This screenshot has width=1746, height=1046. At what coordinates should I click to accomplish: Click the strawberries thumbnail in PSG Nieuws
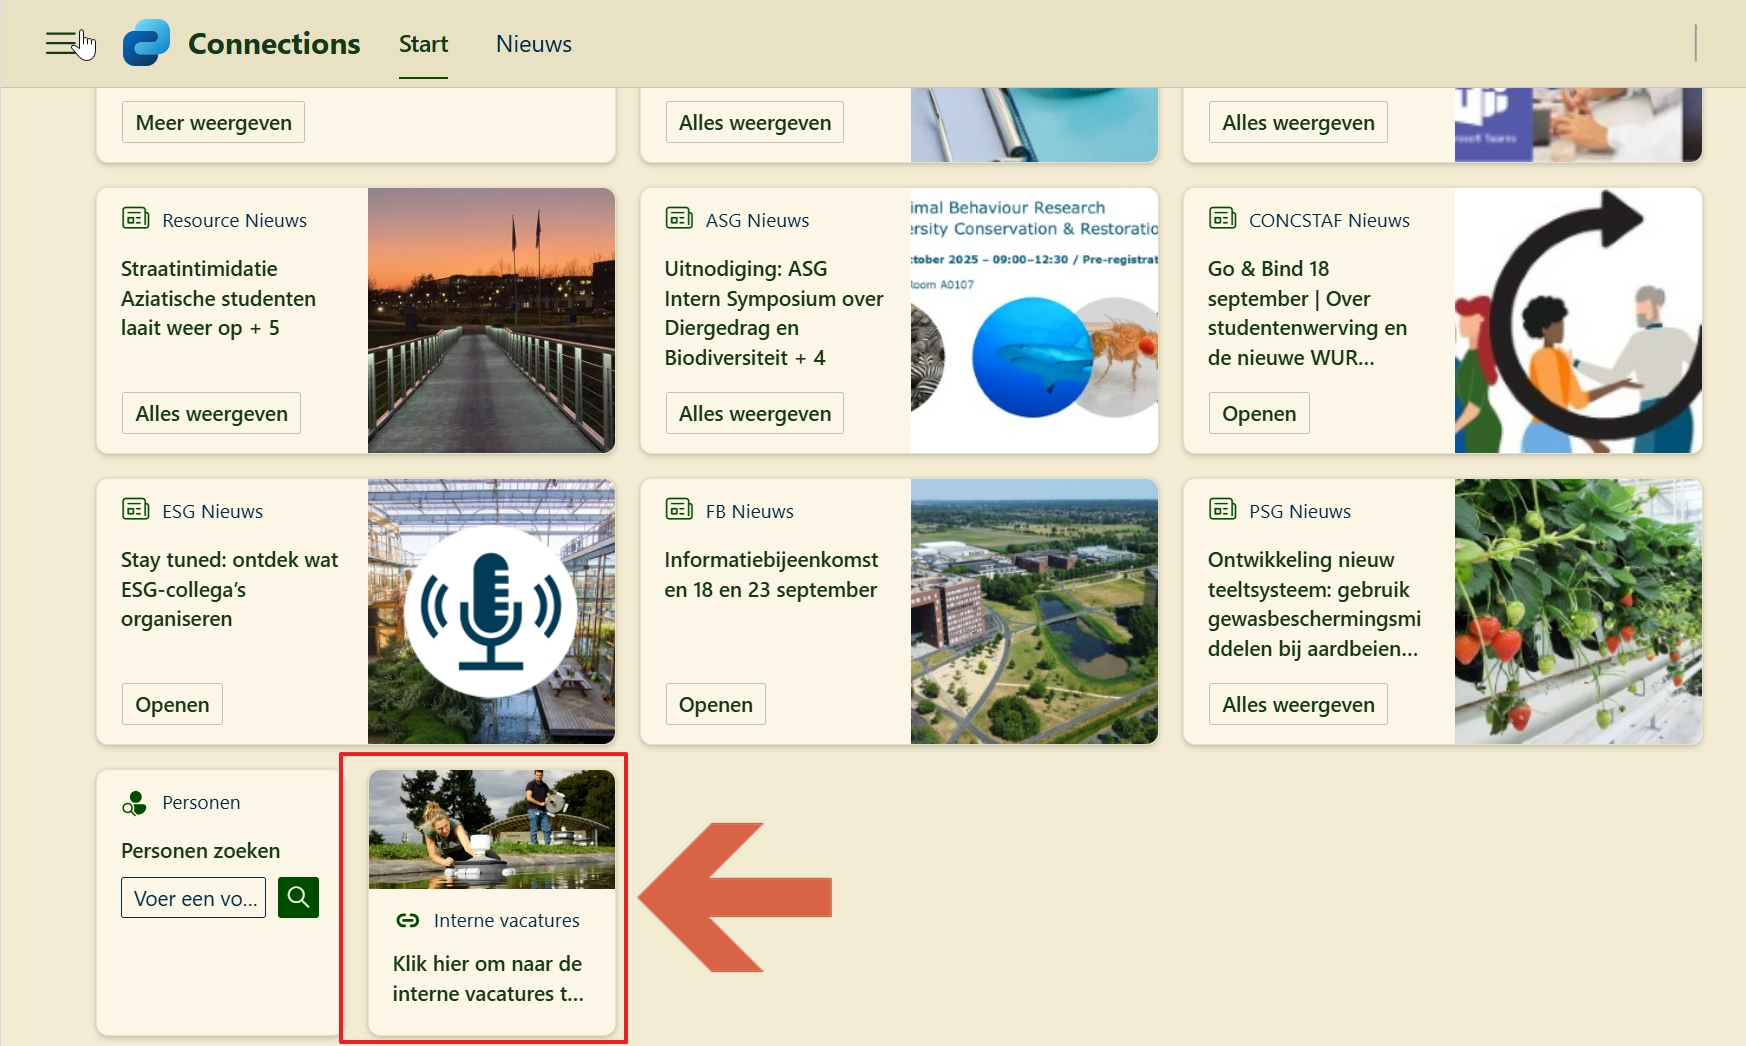point(1577,611)
